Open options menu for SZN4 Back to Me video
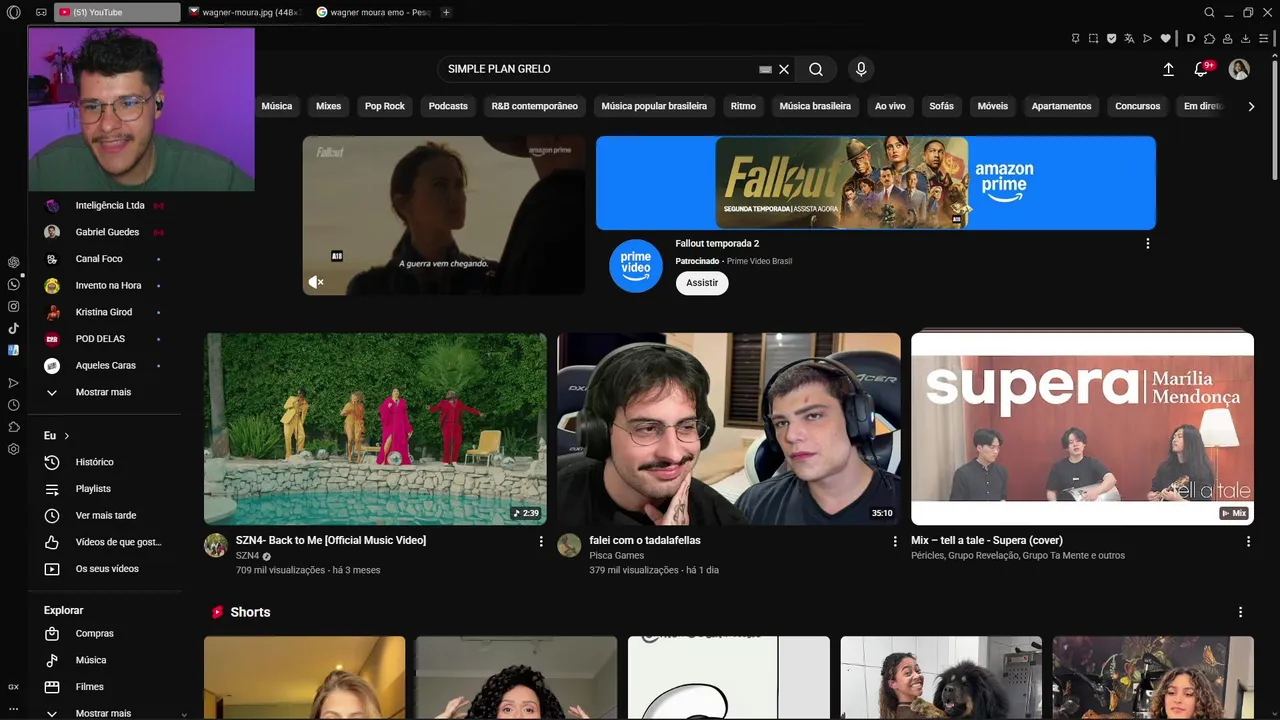The width and height of the screenshot is (1280, 720). tap(541, 541)
